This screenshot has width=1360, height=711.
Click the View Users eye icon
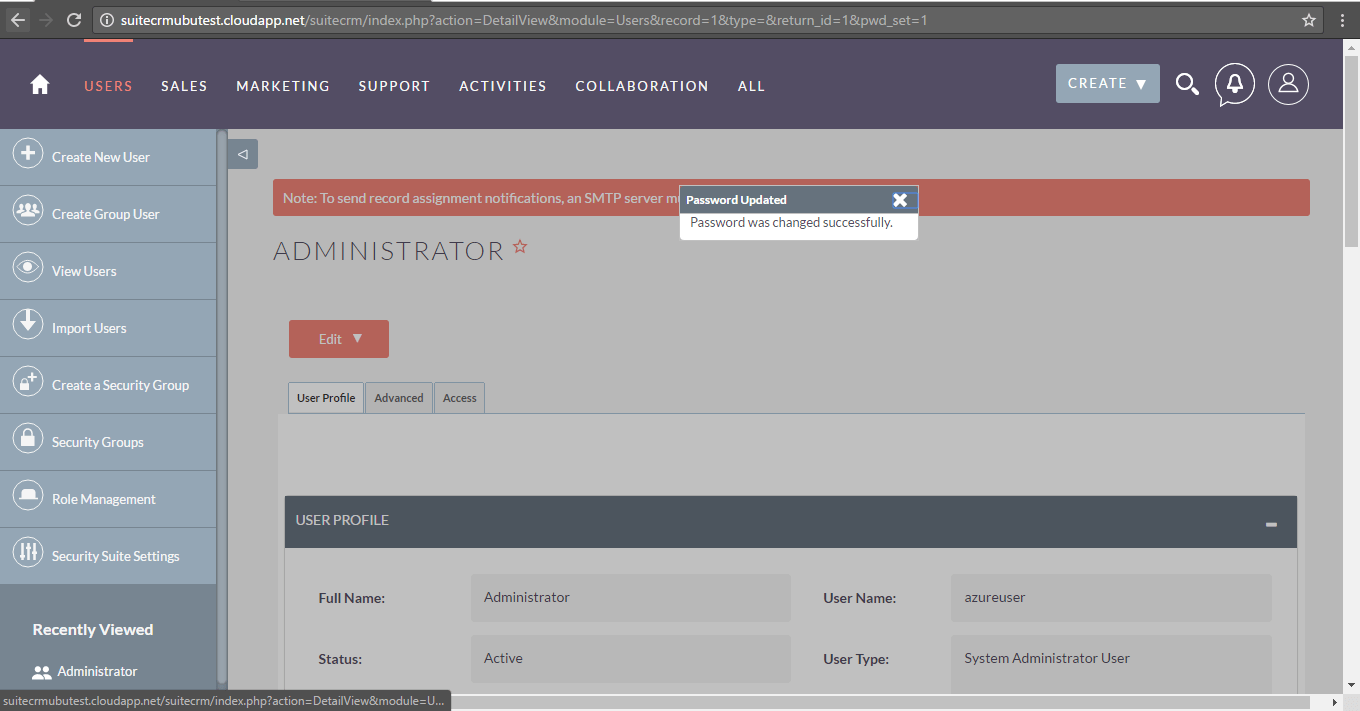click(27, 269)
